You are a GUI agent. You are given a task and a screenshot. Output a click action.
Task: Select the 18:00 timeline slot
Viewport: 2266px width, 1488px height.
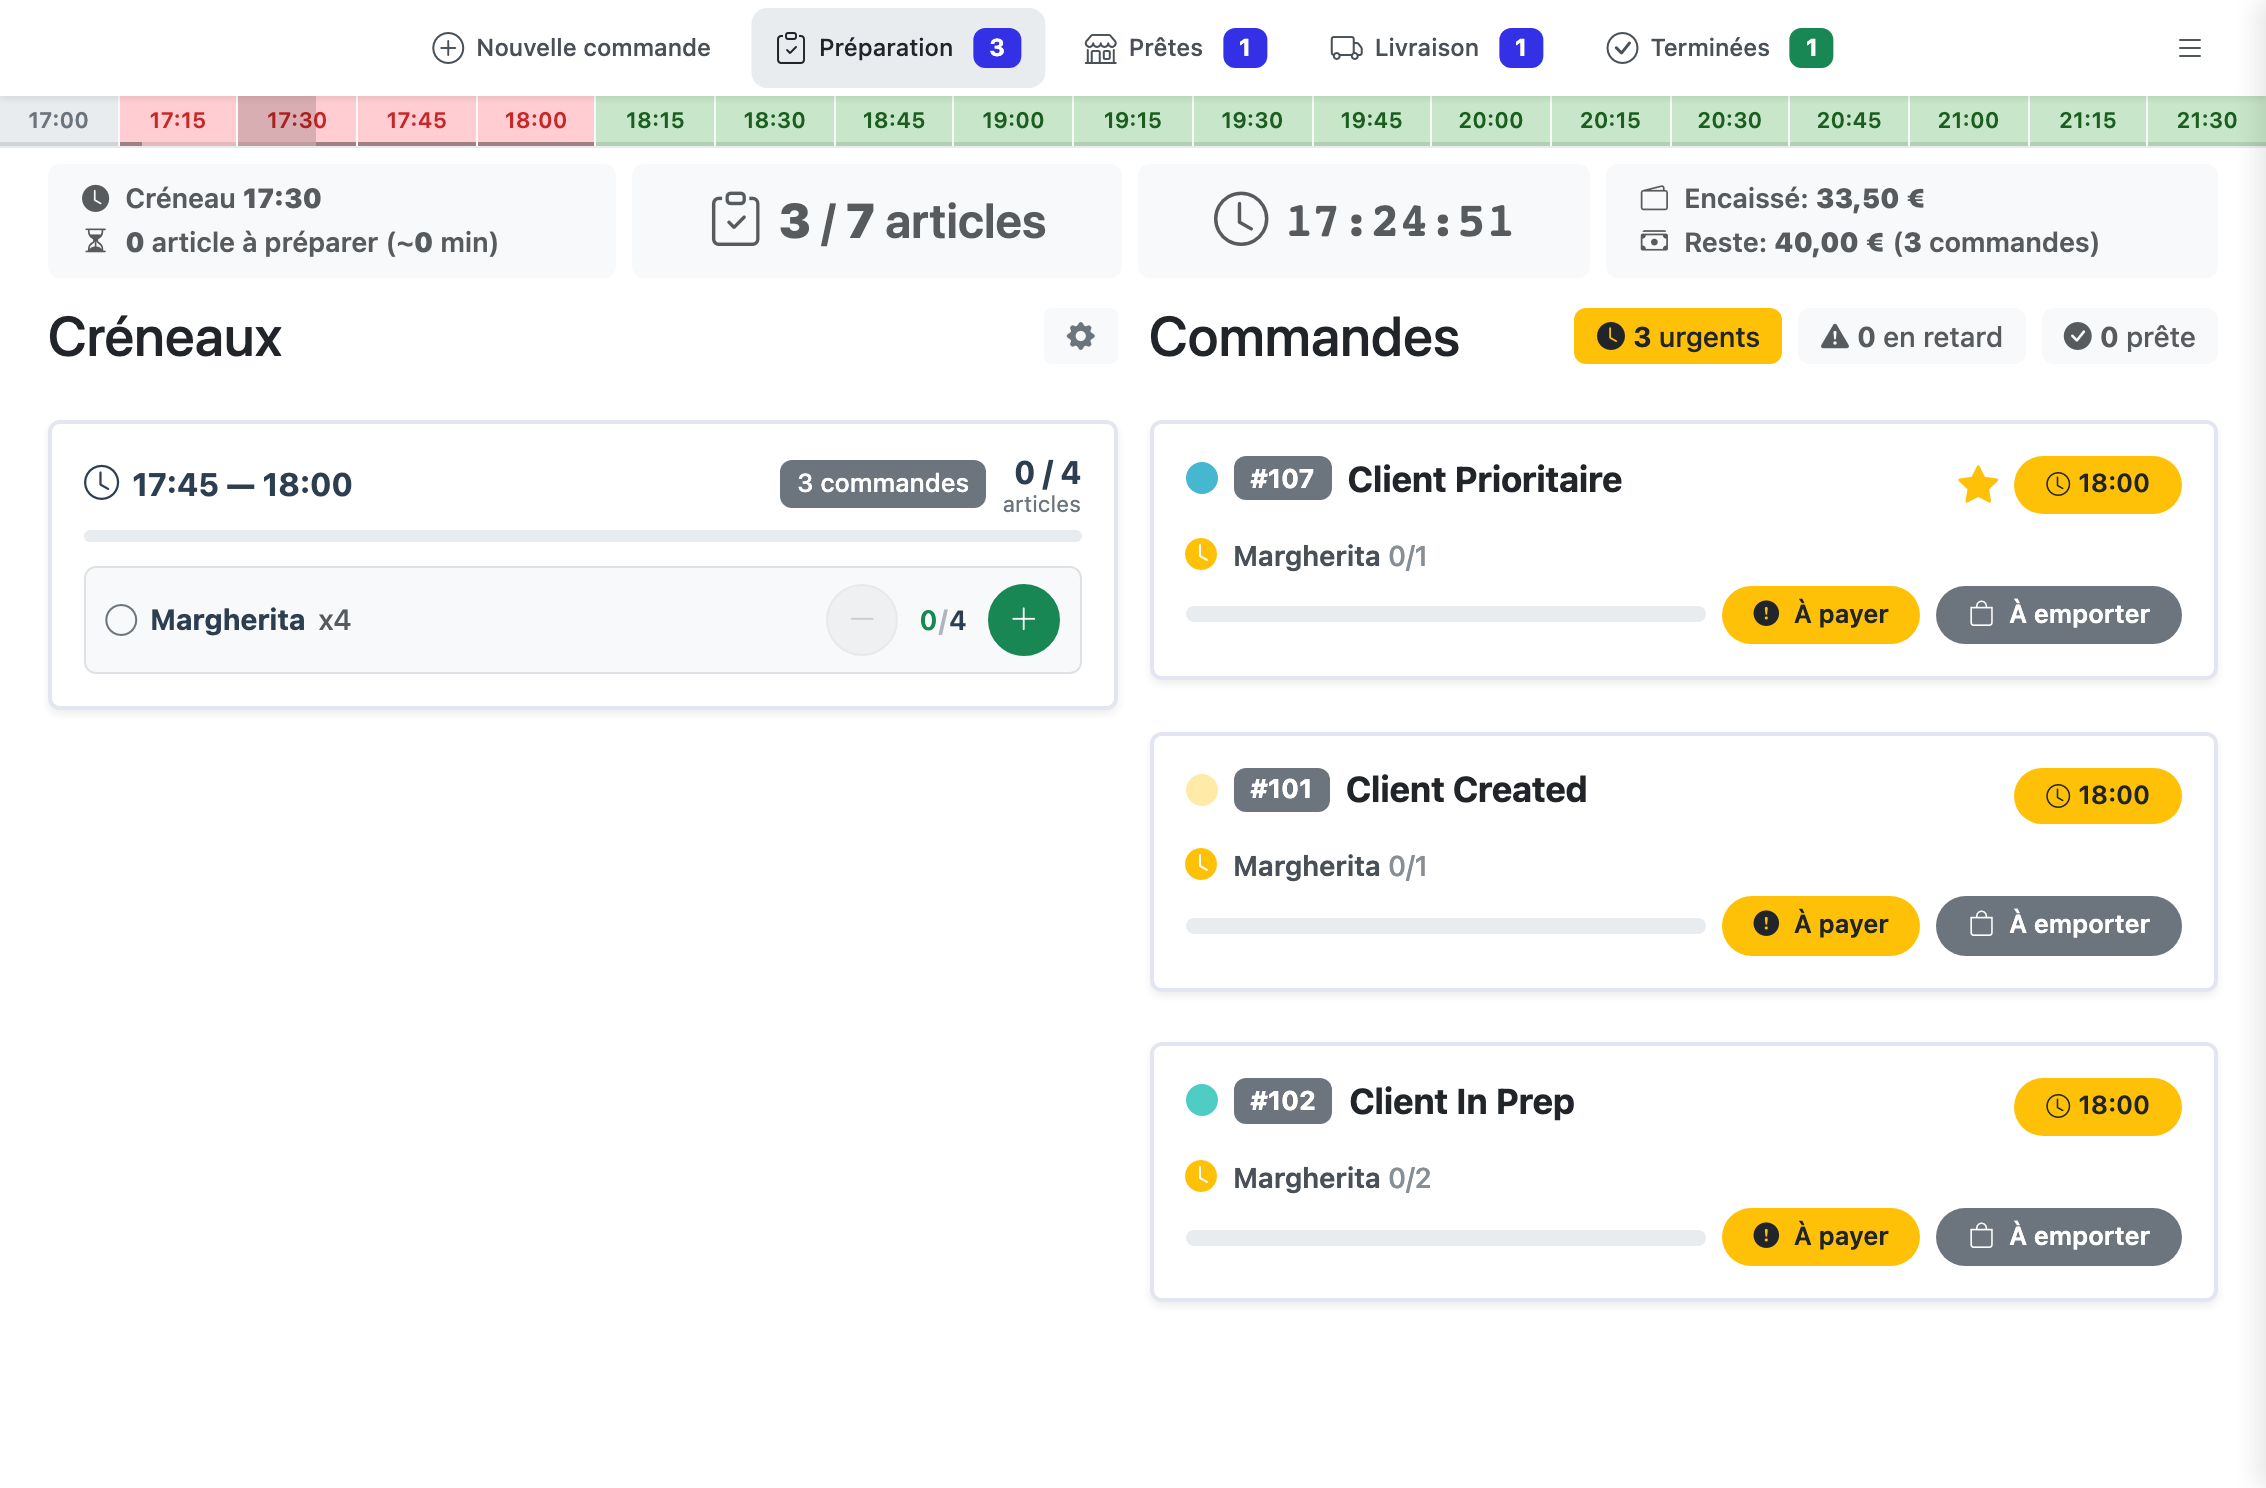click(x=536, y=121)
